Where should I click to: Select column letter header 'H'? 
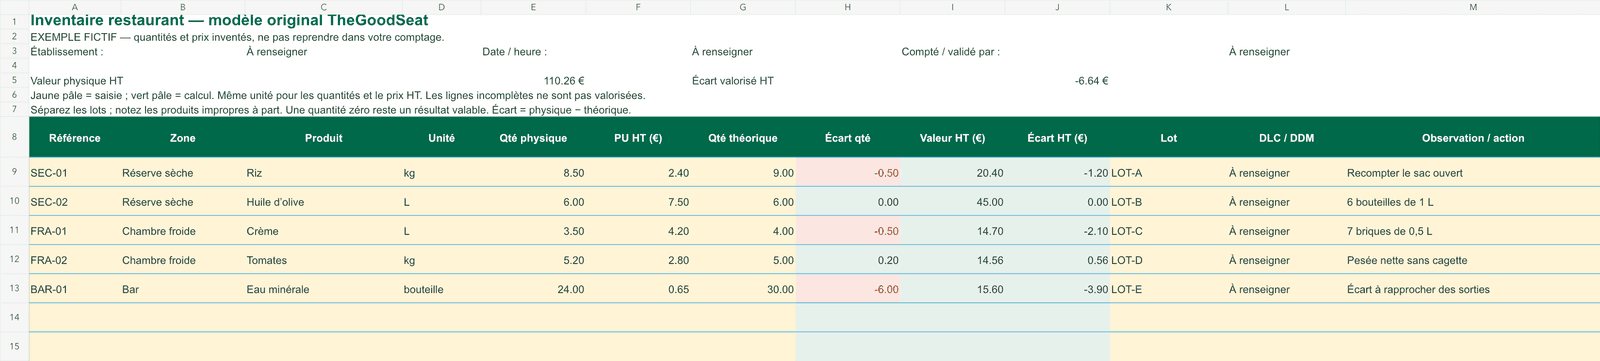[848, 6]
